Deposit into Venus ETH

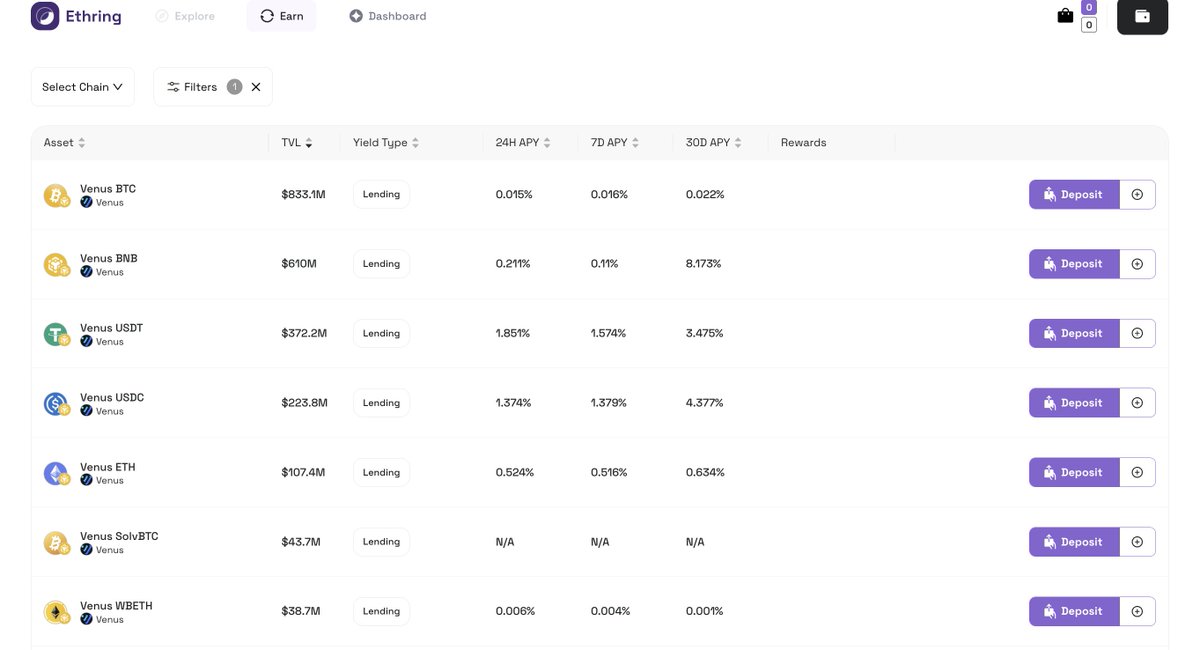click(x=1074, y=473)
